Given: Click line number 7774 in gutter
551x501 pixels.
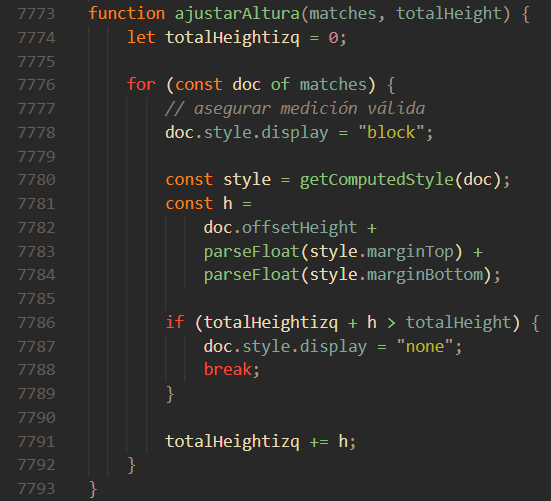Looking at the screenshot, I should (x=36, y=38).
